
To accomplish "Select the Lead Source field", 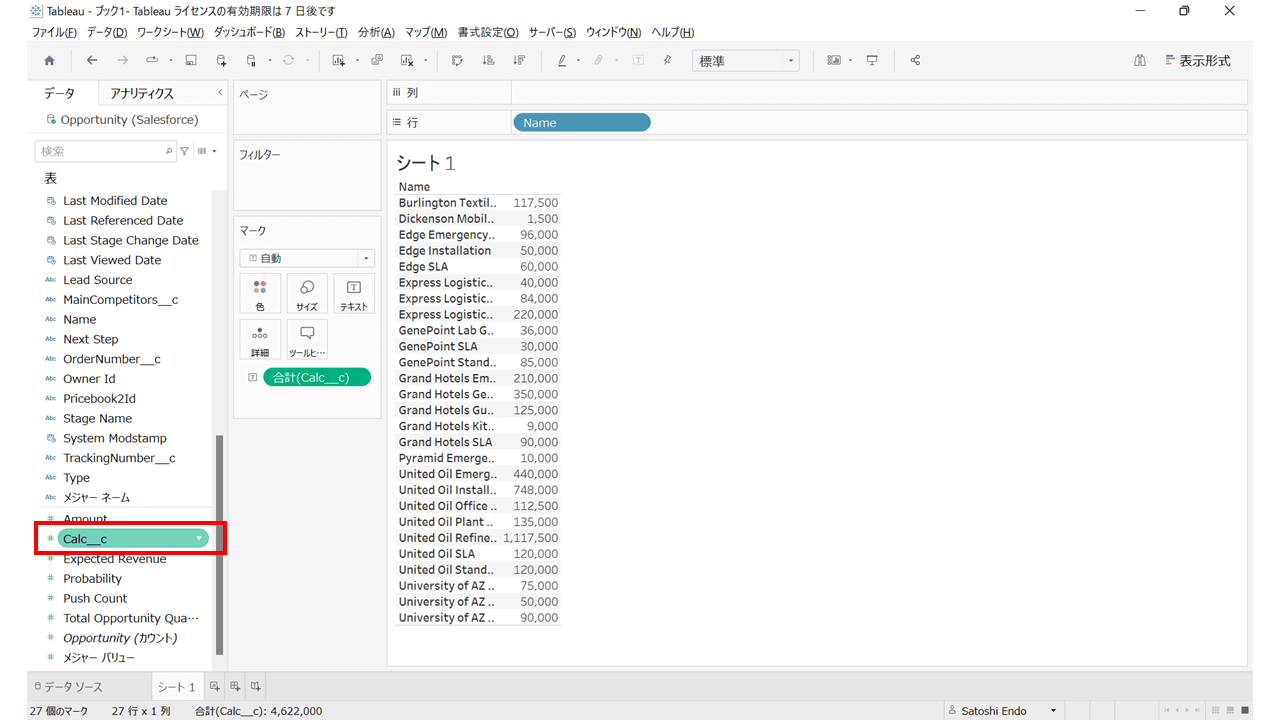I will [x=97, y=280].
